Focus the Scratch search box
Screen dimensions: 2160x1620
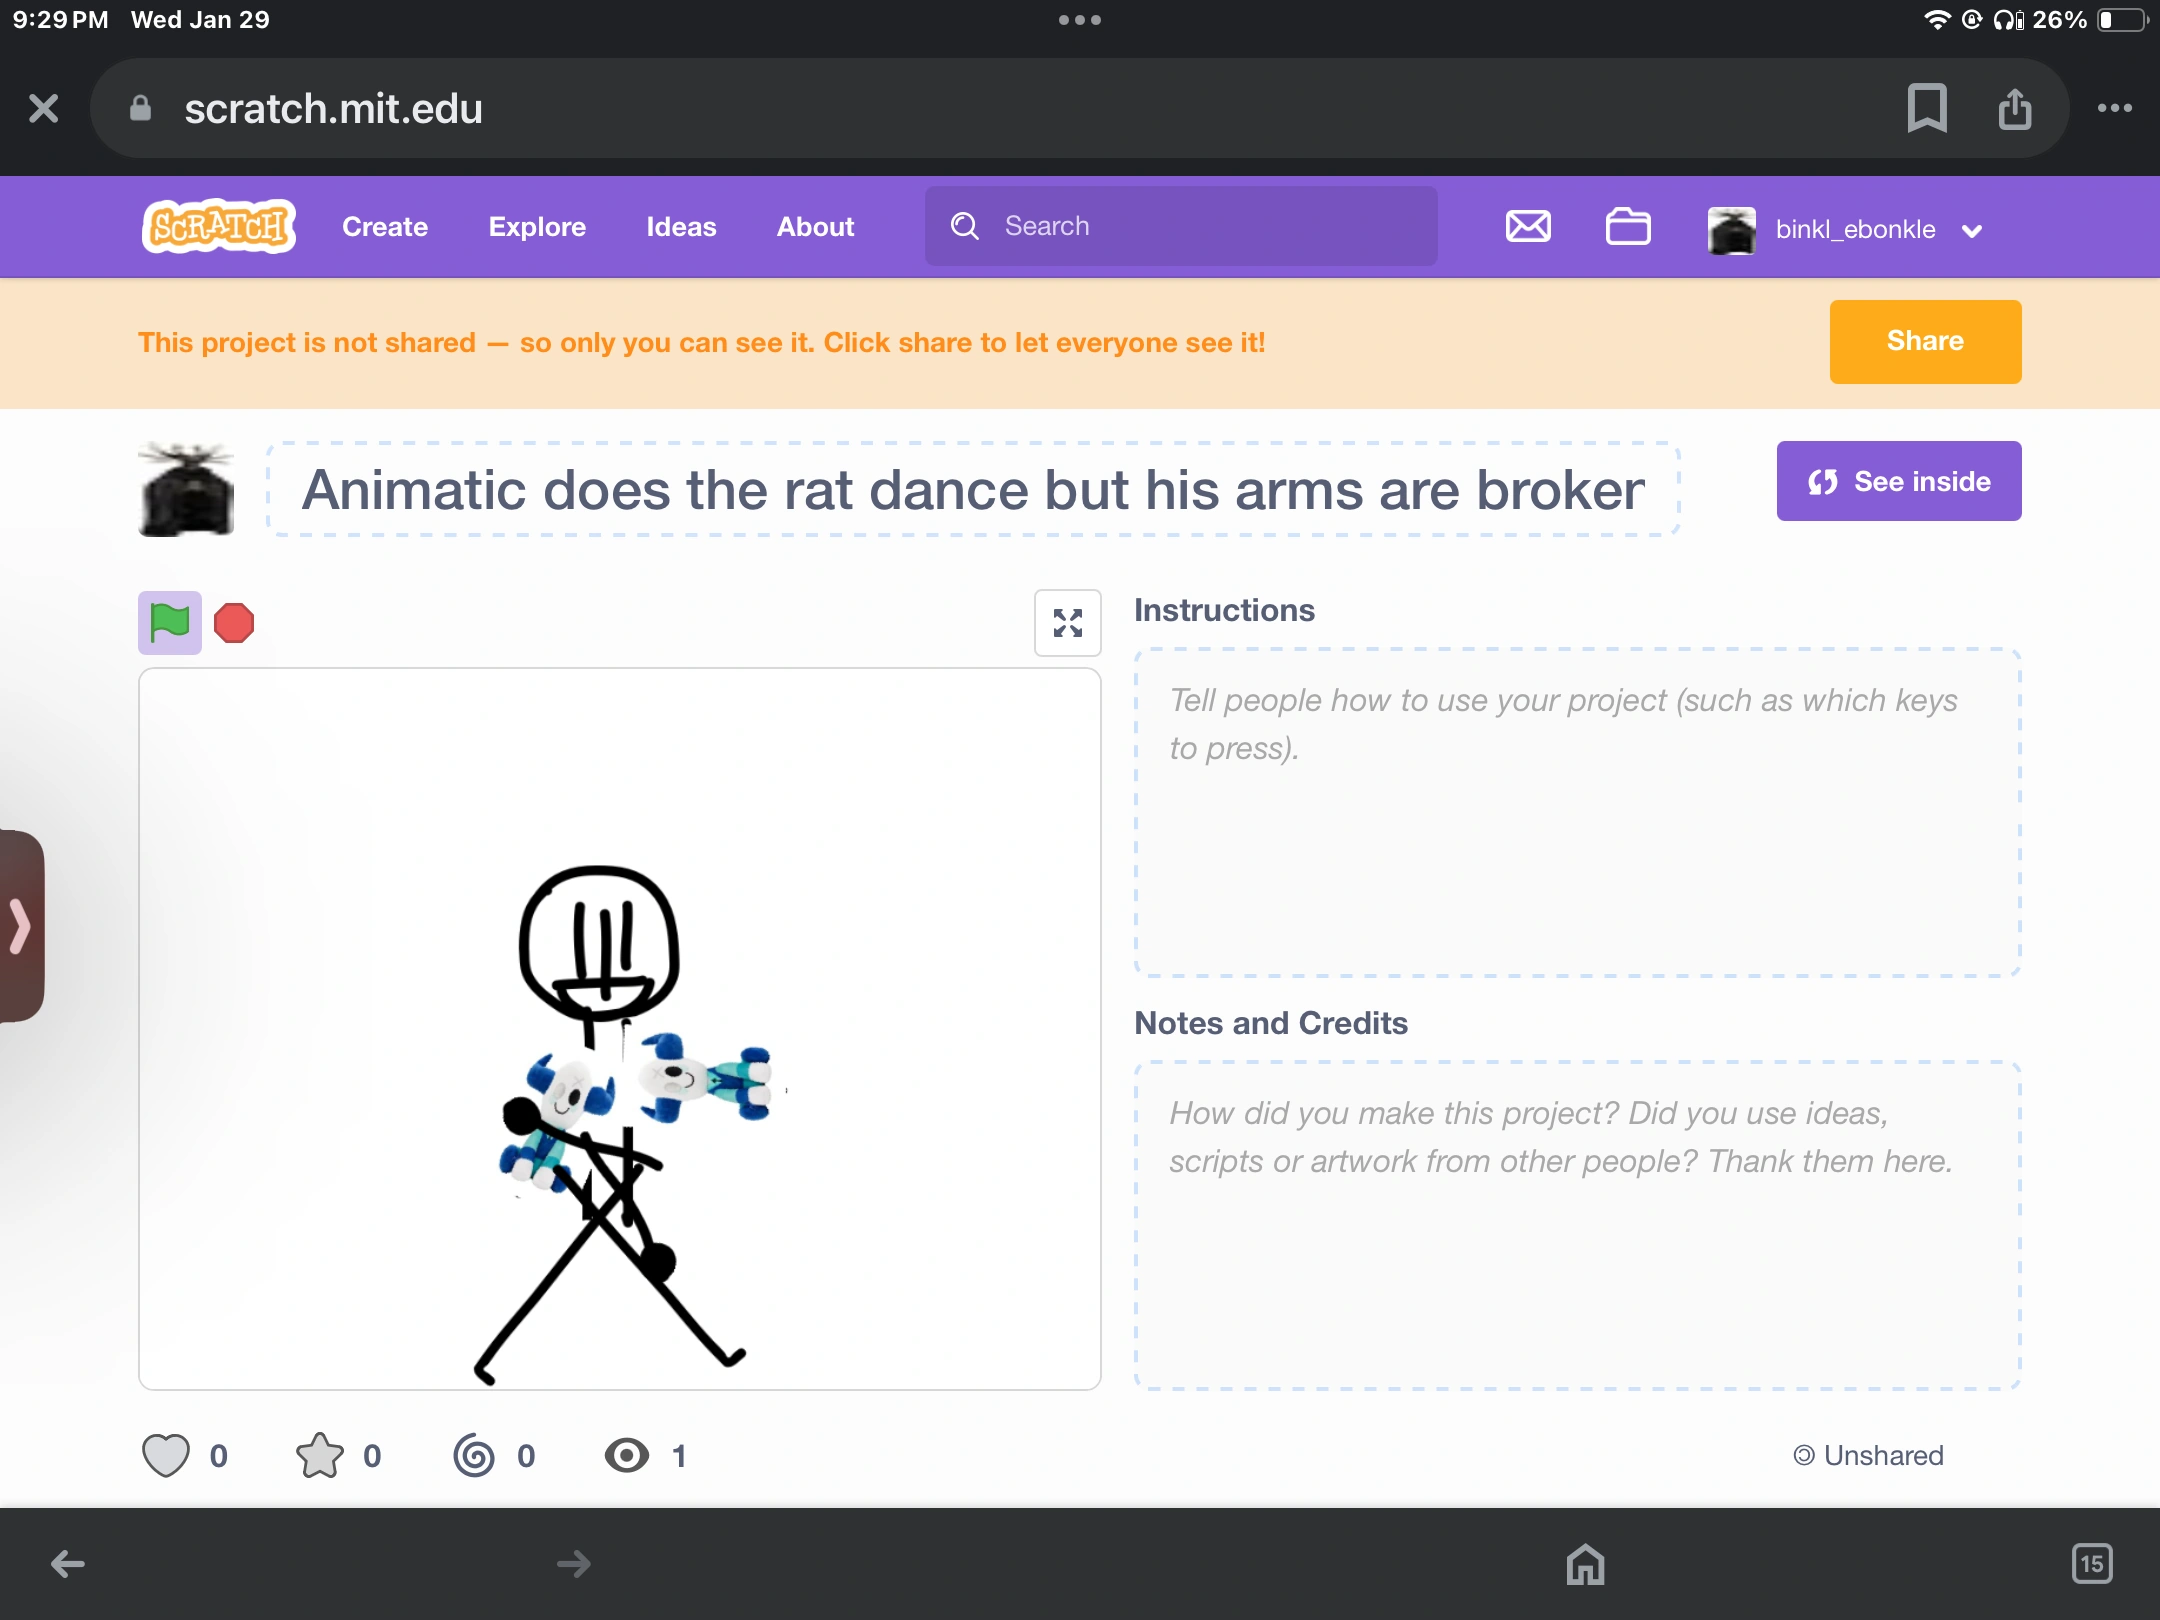point(1180,227)
